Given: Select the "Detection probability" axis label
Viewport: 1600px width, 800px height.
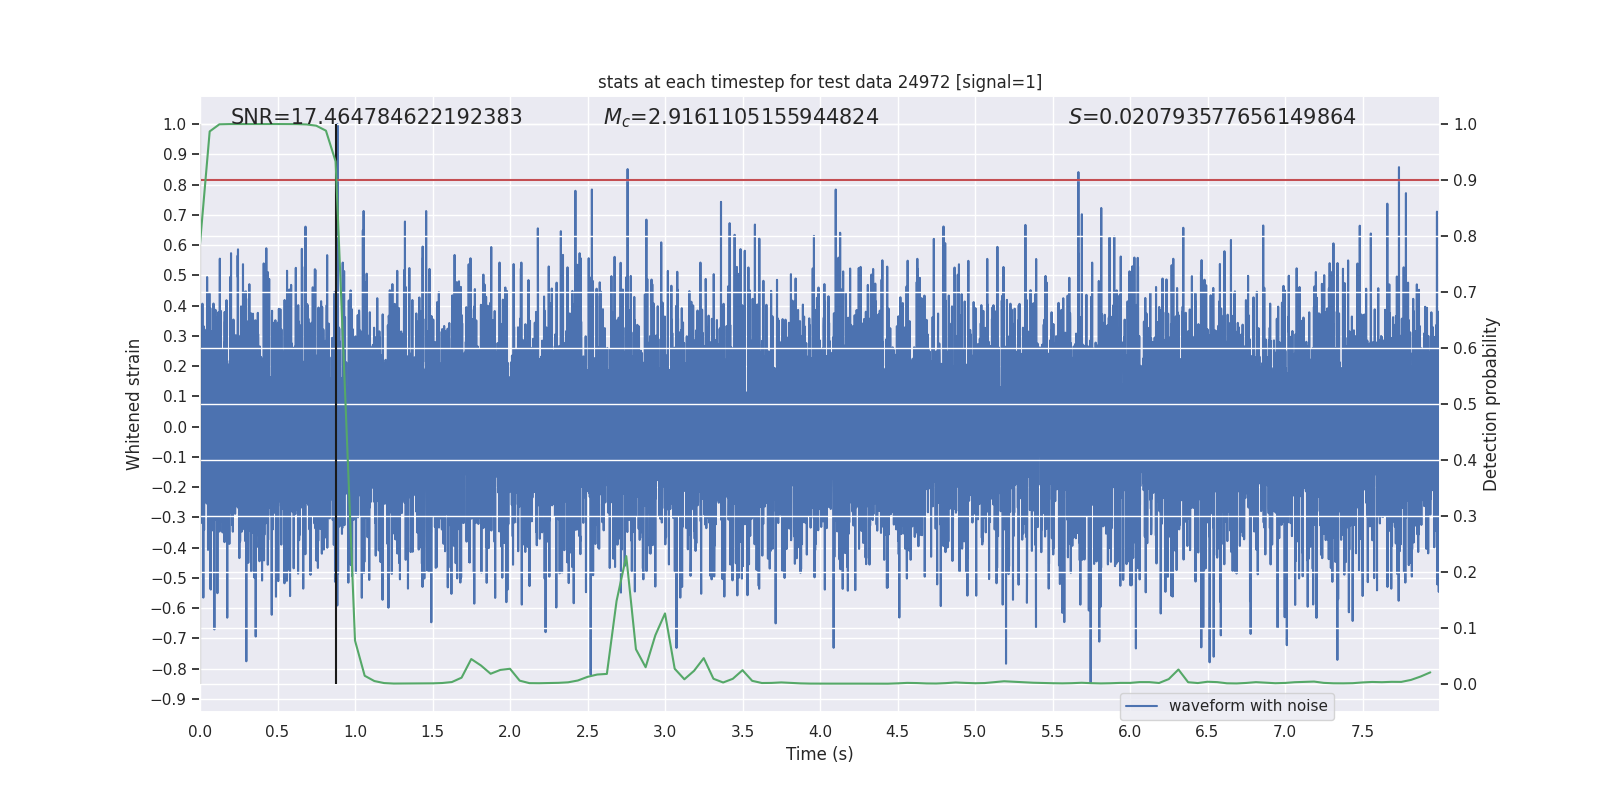Looking at the screenshot, I should (x=1490, y=404).
